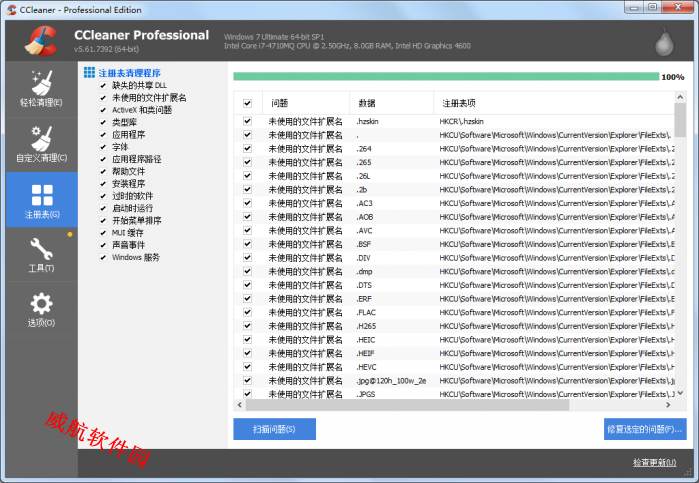
Task: Sort by the 问题 column header
Action: (280, 103)
